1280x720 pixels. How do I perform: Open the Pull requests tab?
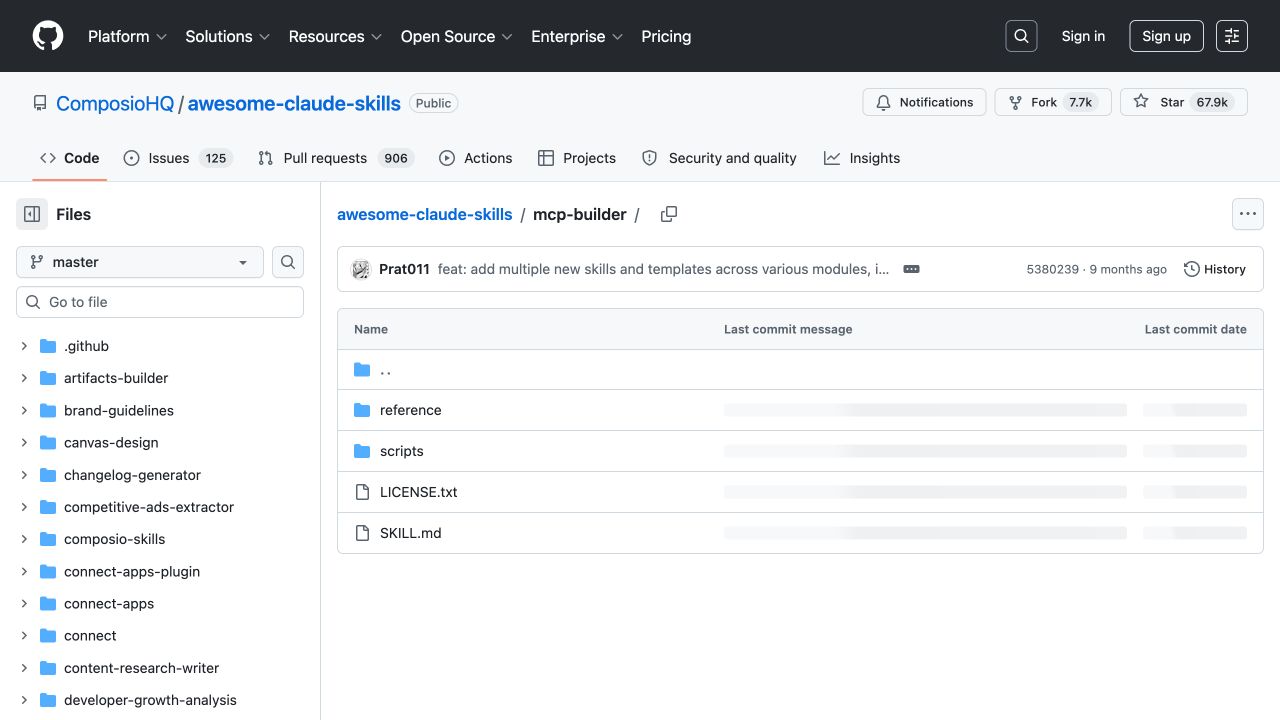[335, 158]
